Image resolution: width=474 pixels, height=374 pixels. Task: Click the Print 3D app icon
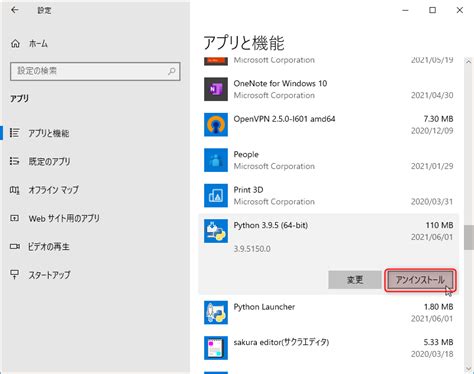point(216,196)
